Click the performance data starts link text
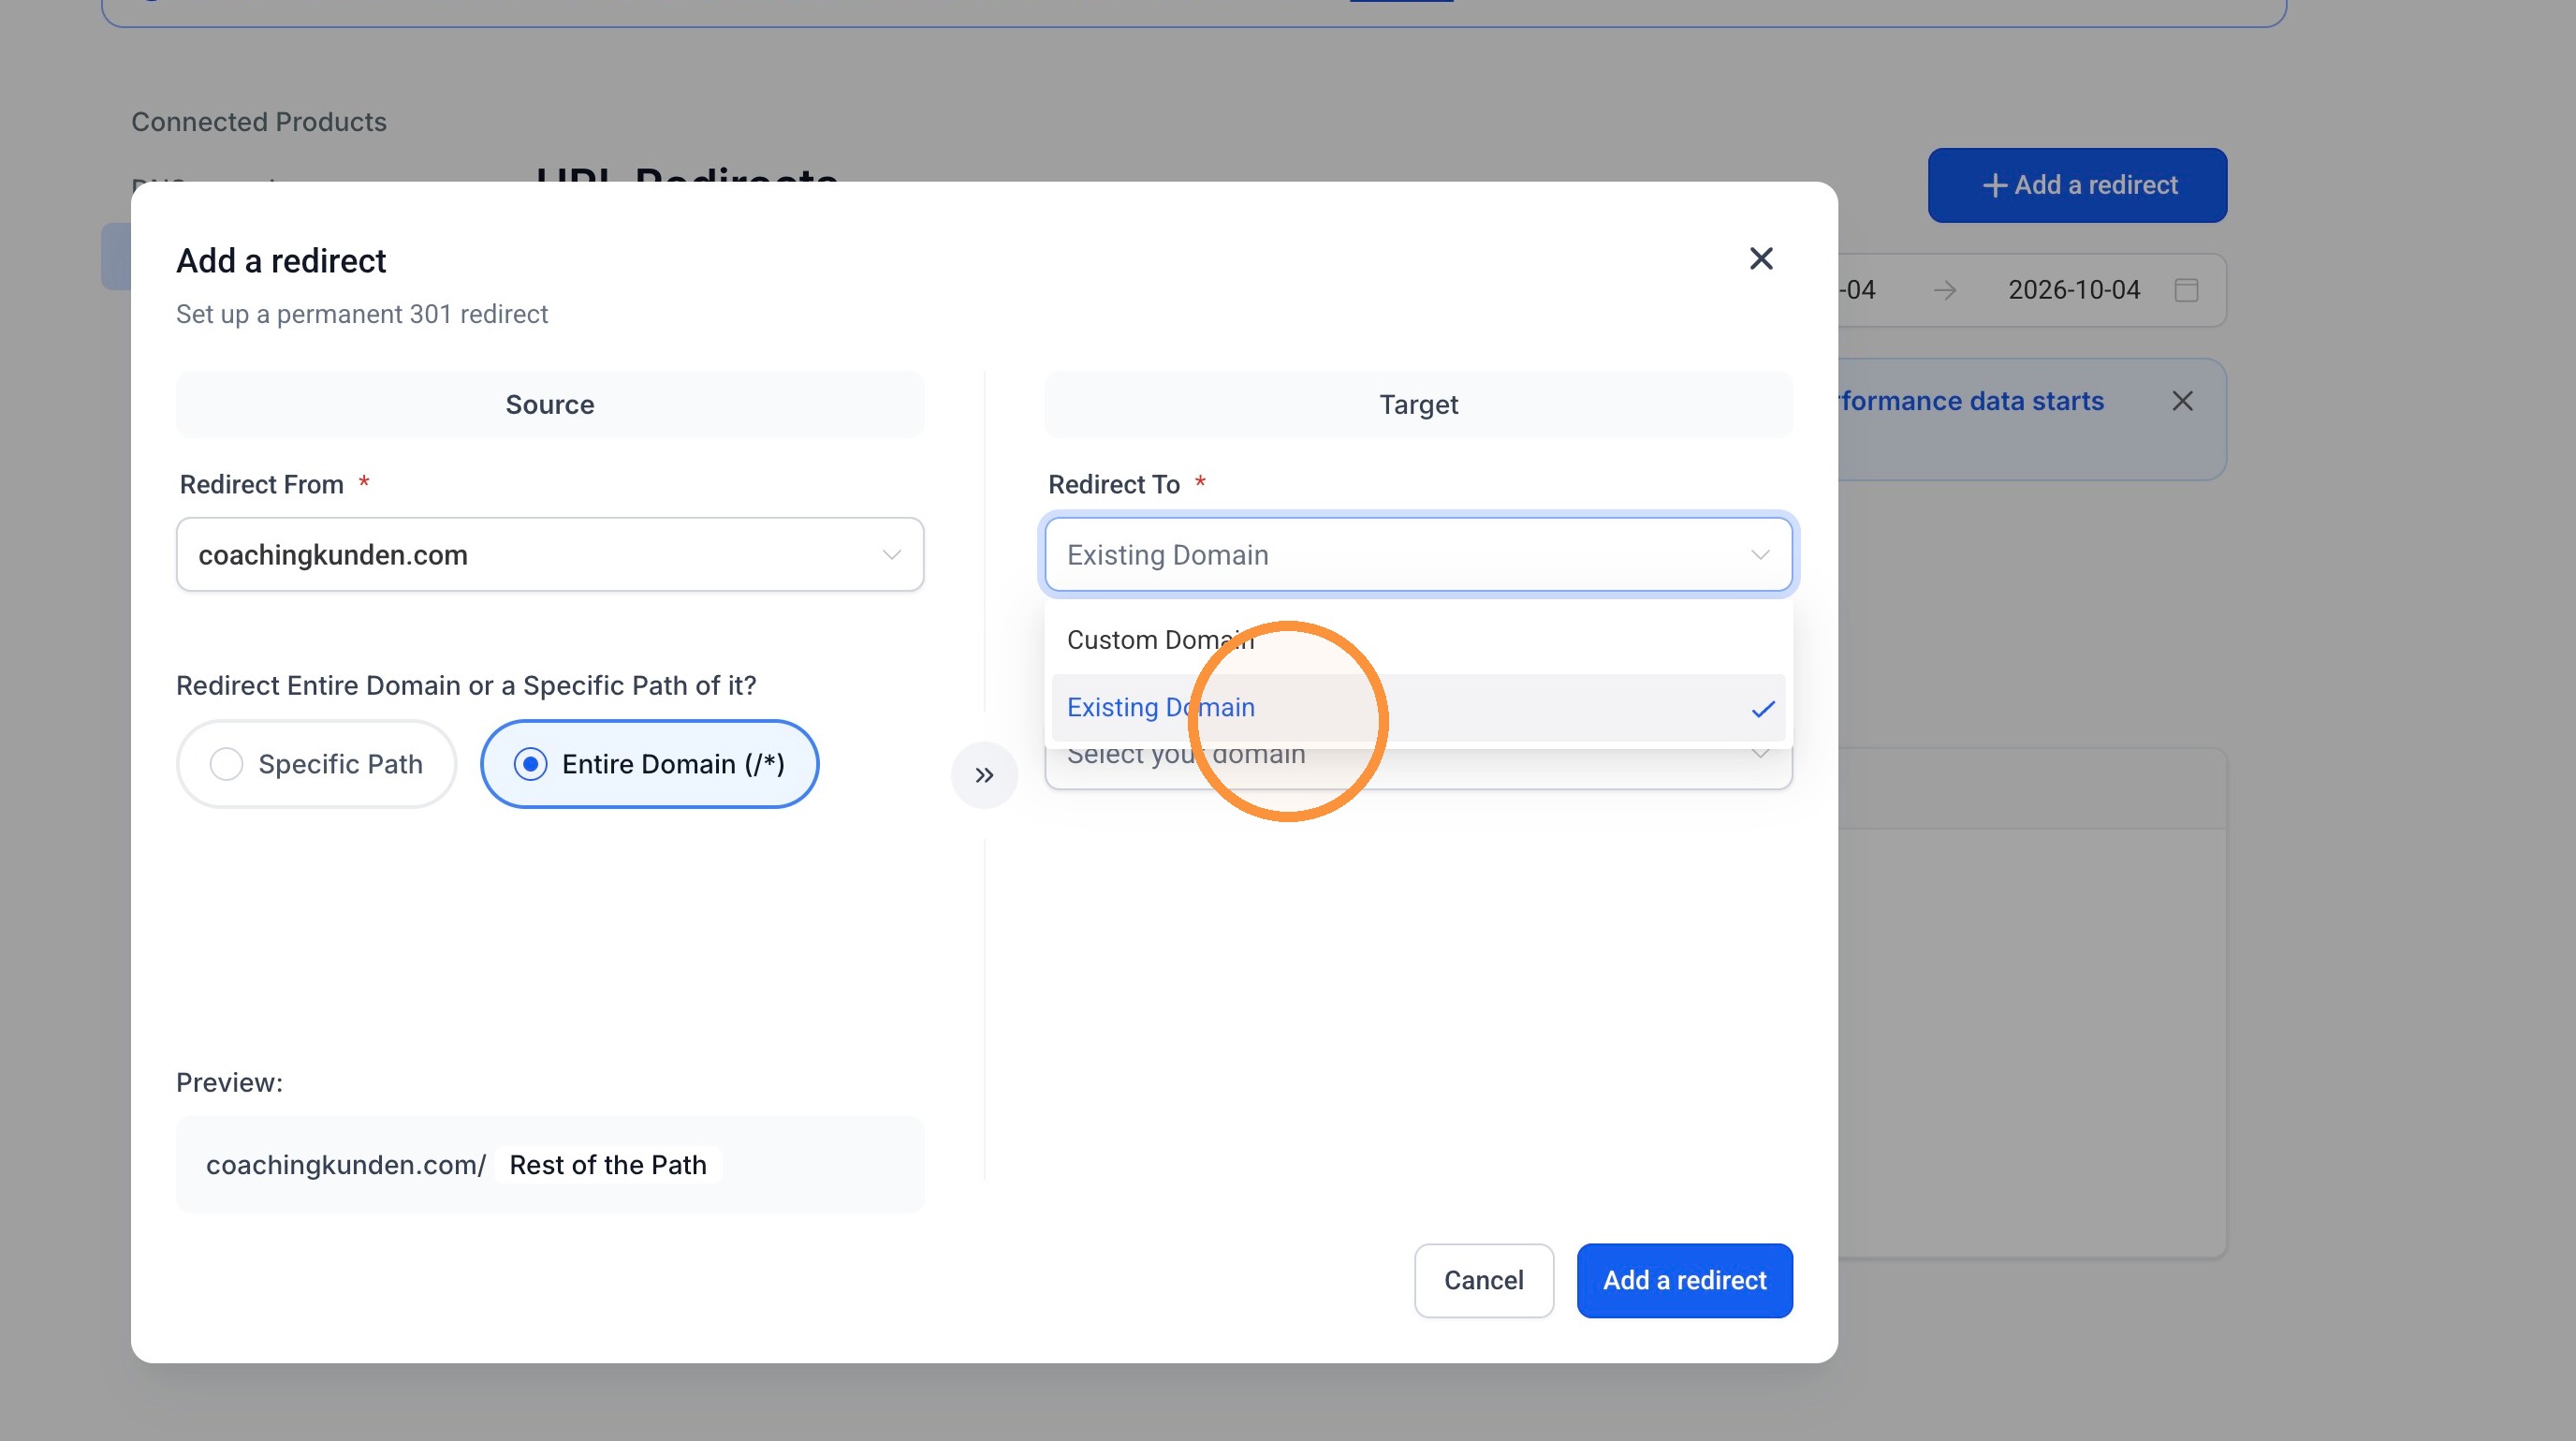This screenshot has width=2576, height=1441. click(1971, 401)
